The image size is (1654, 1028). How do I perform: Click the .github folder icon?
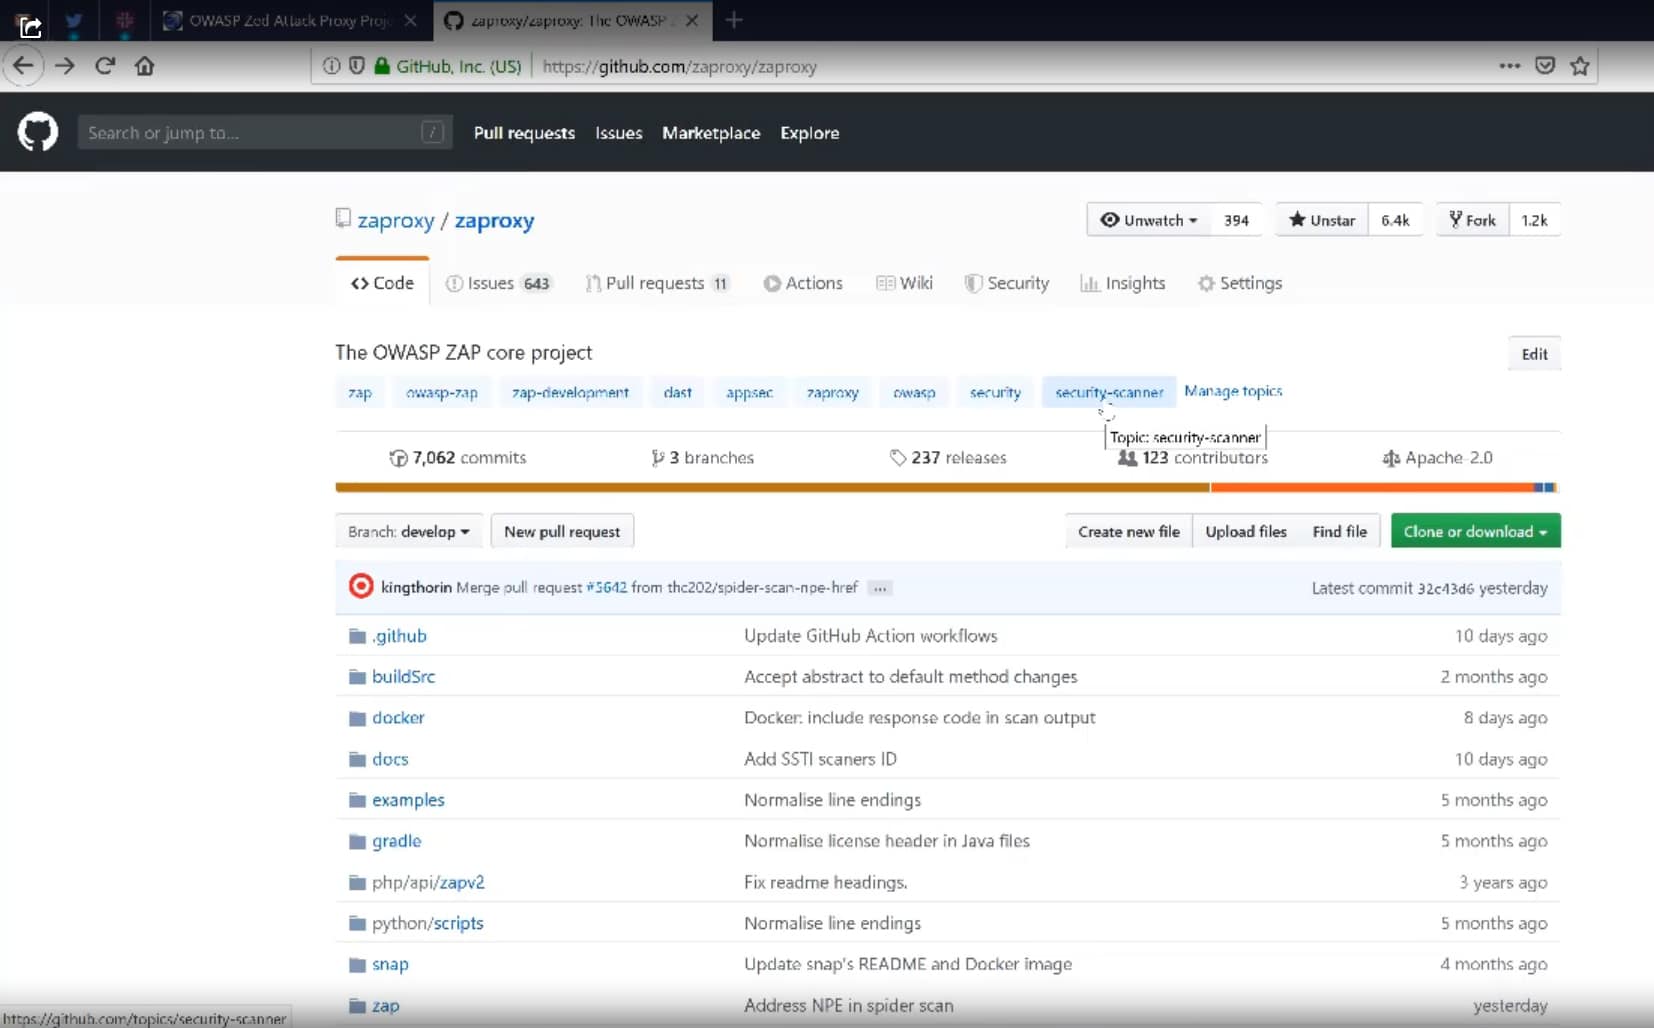click(x=357, y=636)
